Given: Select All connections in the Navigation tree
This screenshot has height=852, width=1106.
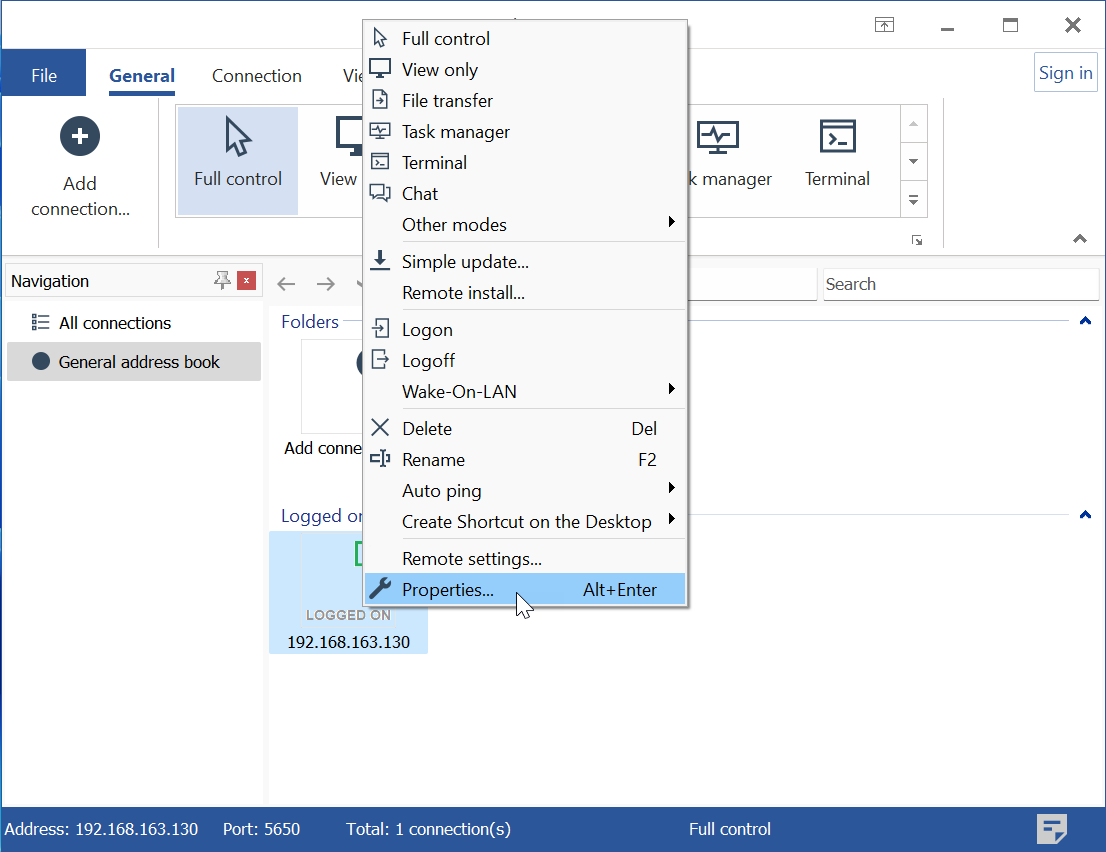Looking at the screenshot, I should click(114, 323).
